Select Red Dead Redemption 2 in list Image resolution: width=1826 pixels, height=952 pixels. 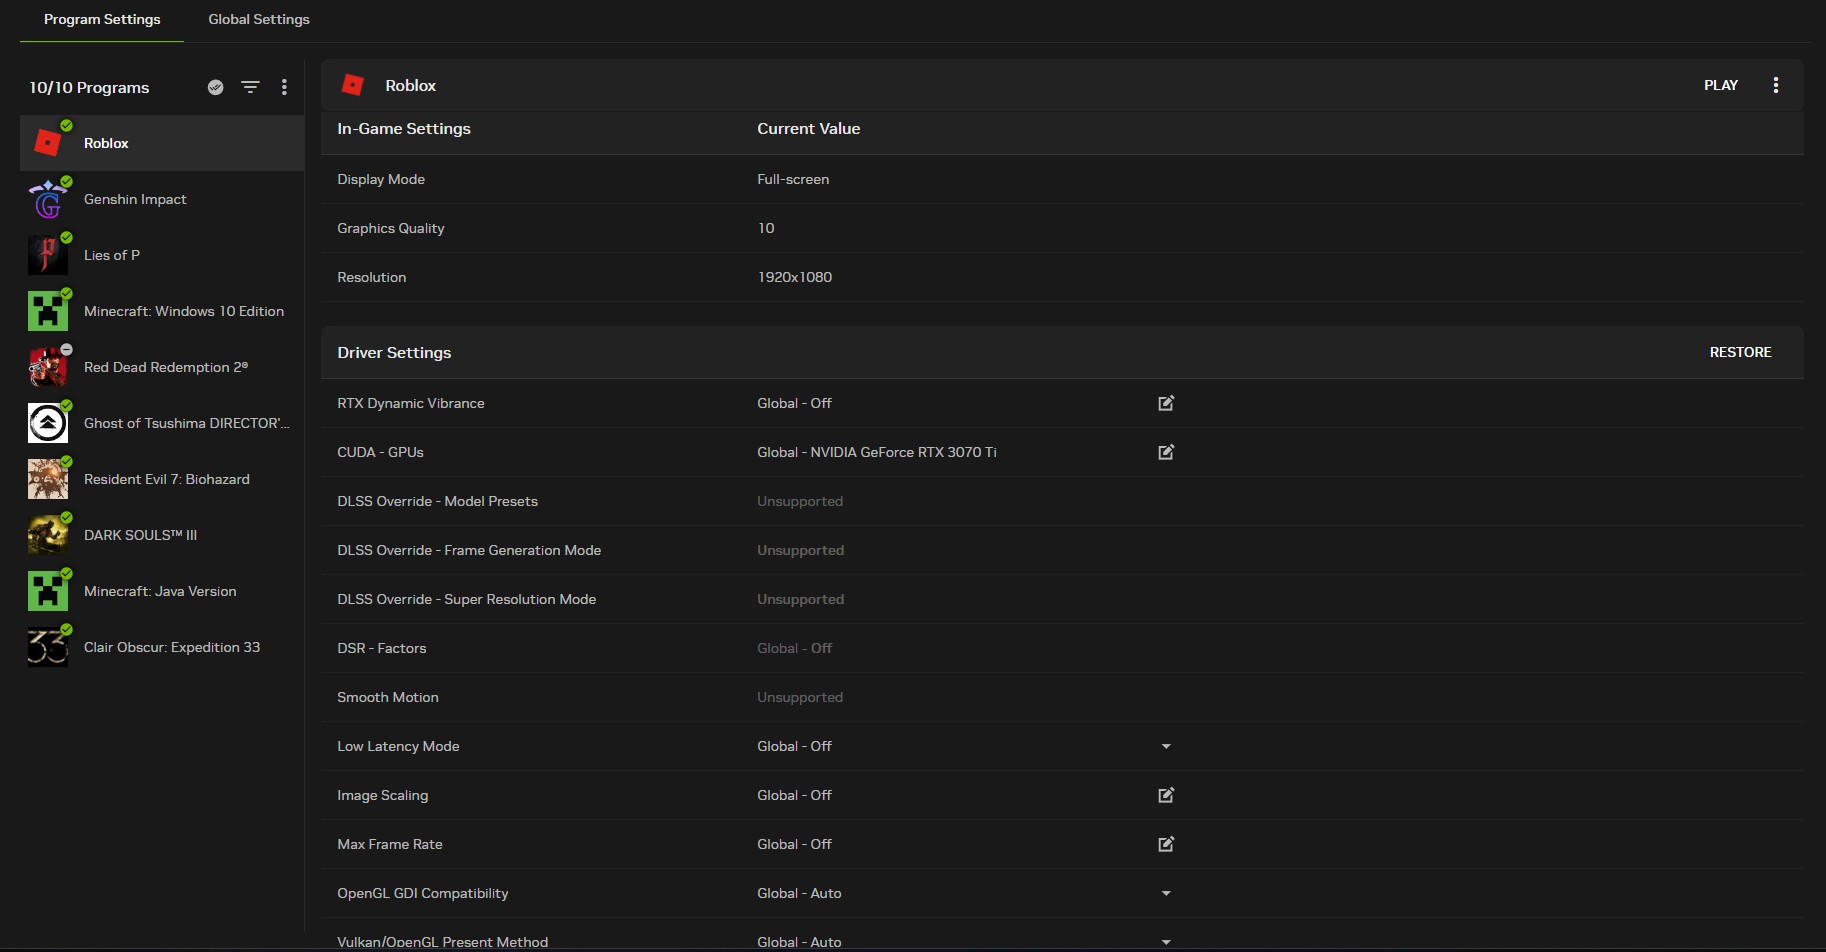(x=165, y=367)
